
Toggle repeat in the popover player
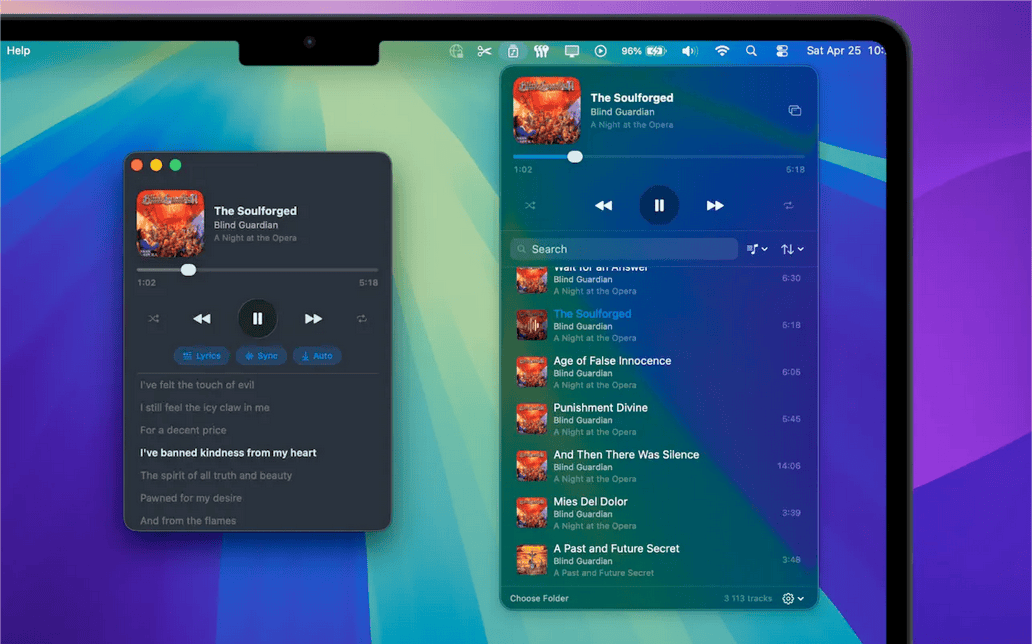click(x=788, y=205)
